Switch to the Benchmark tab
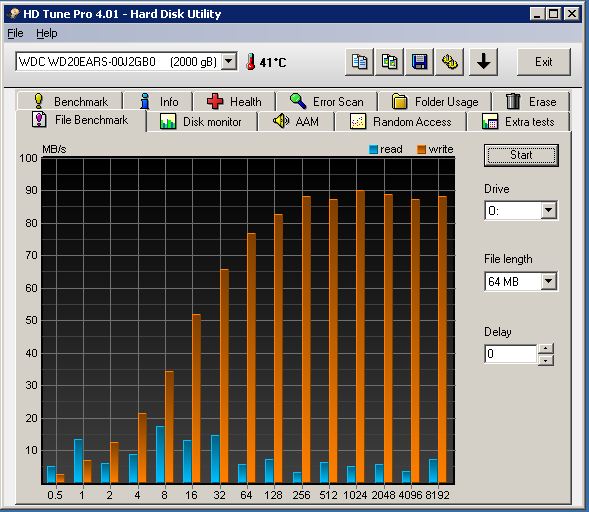 click(70, 101)
